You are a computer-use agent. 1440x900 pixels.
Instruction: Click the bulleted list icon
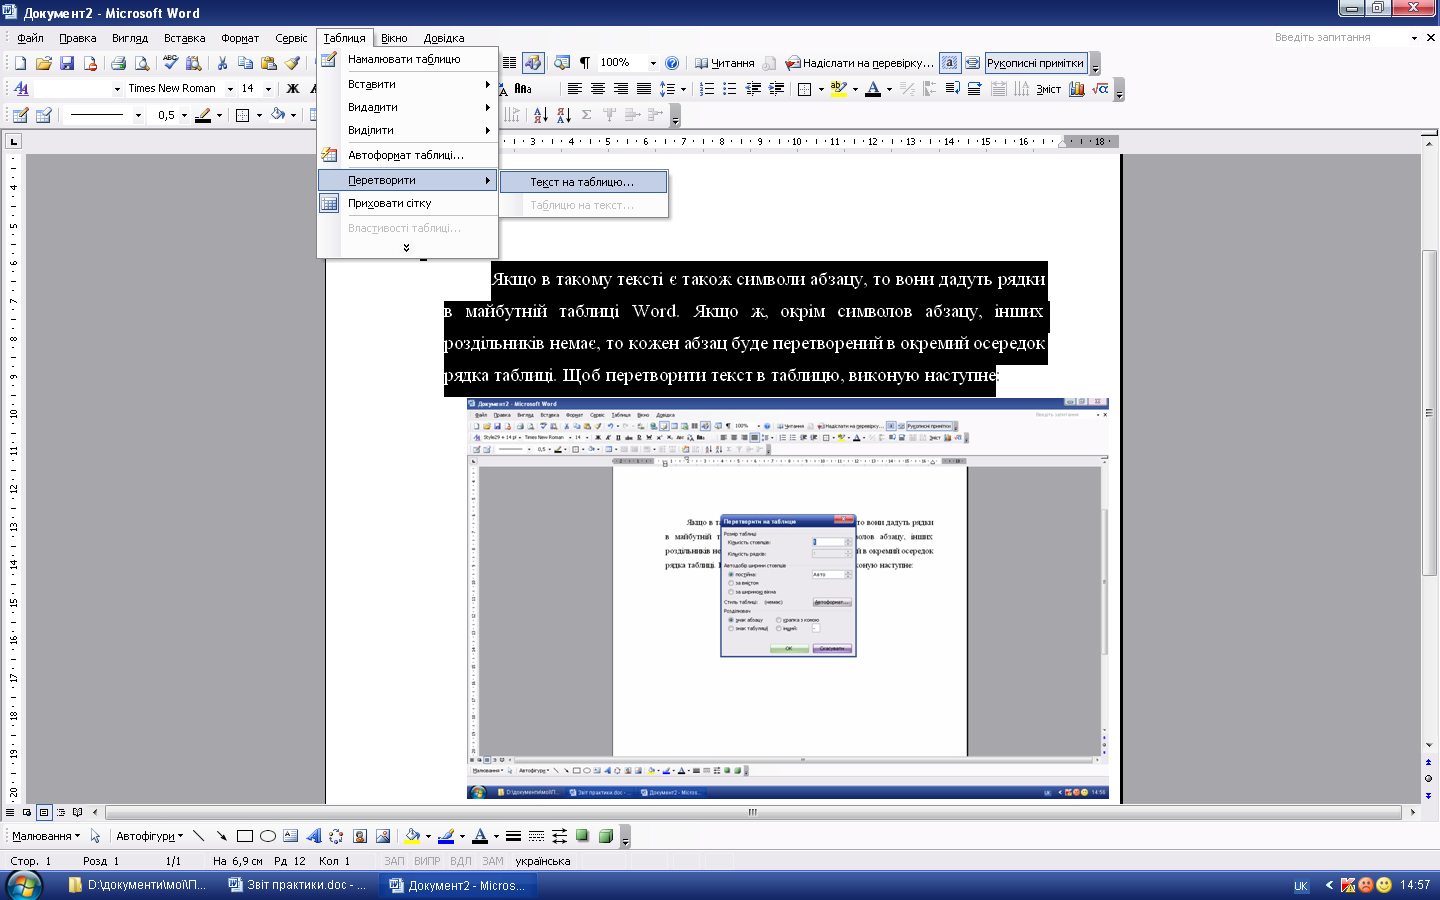pyautogui.click(x=730, y=89)
